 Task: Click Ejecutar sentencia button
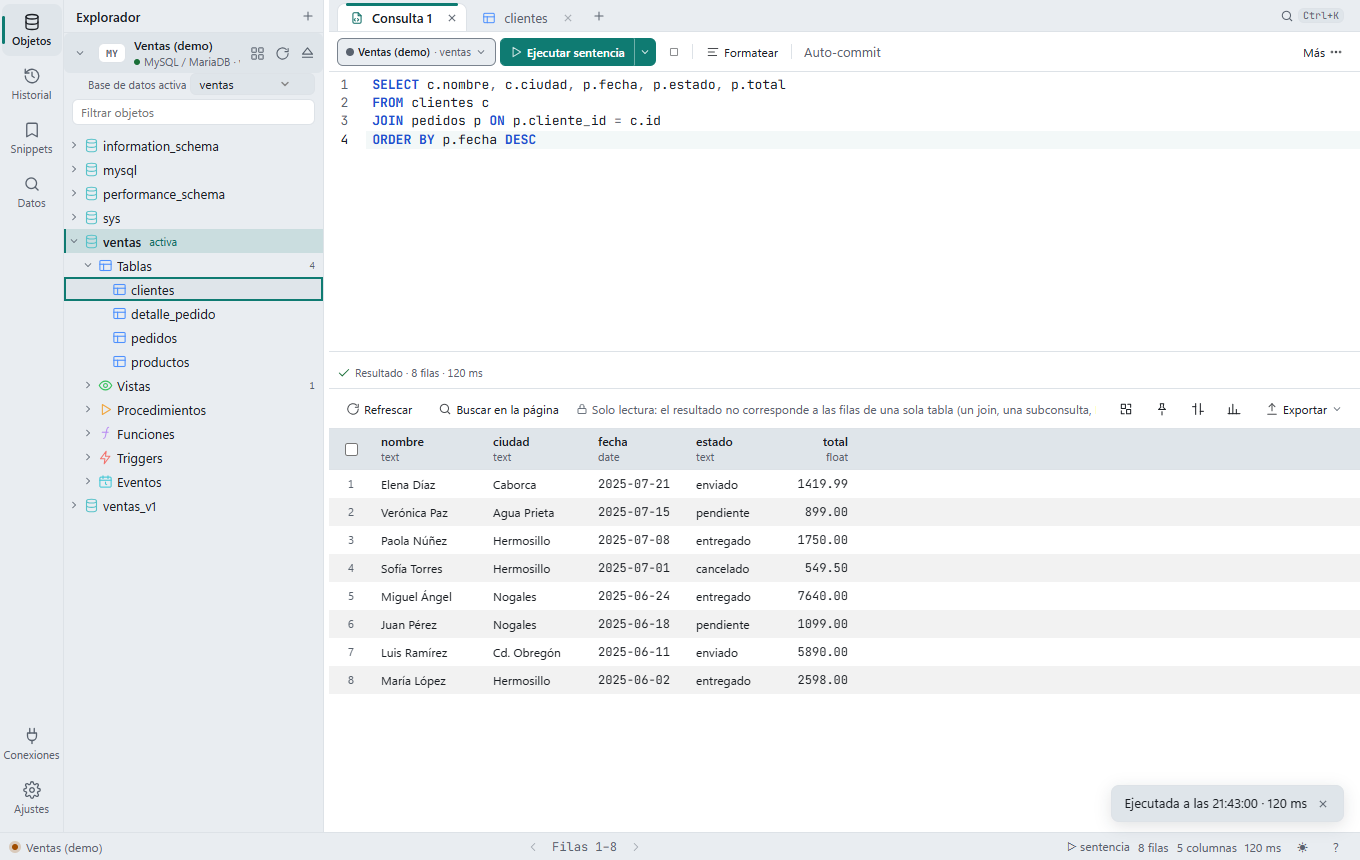coord(567,52)
